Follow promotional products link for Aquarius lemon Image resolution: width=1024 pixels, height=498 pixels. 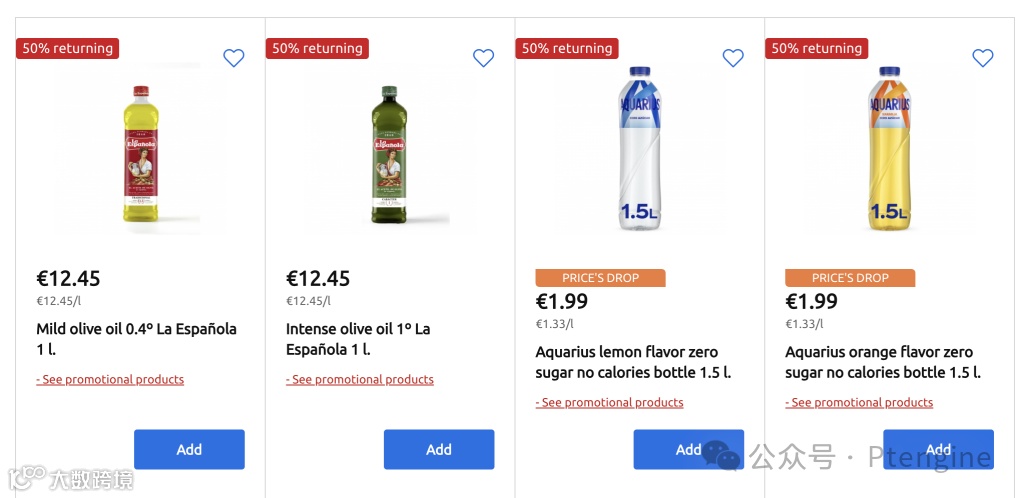[x=609, y=403]
